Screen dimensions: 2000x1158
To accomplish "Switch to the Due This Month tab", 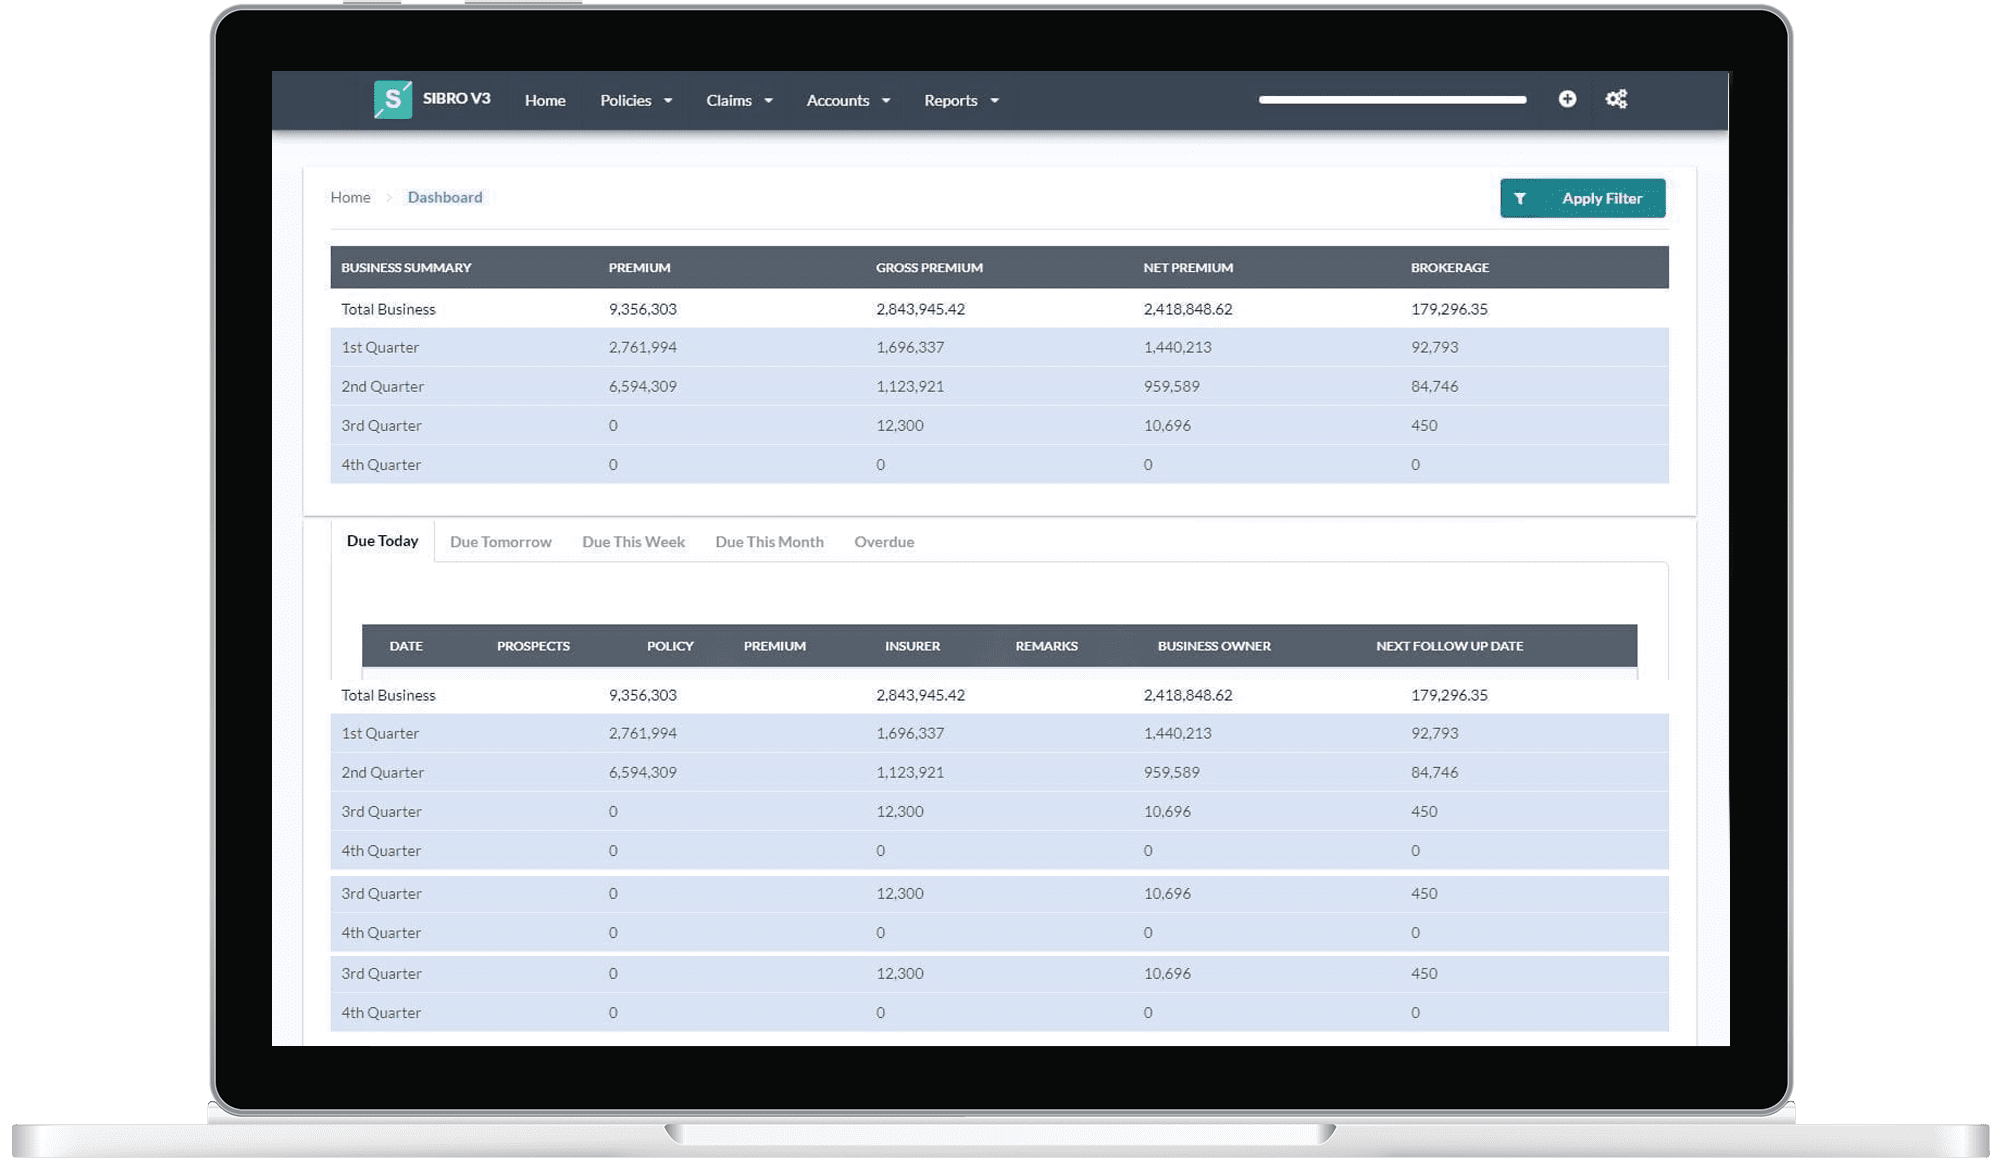I will coord(769,542).
